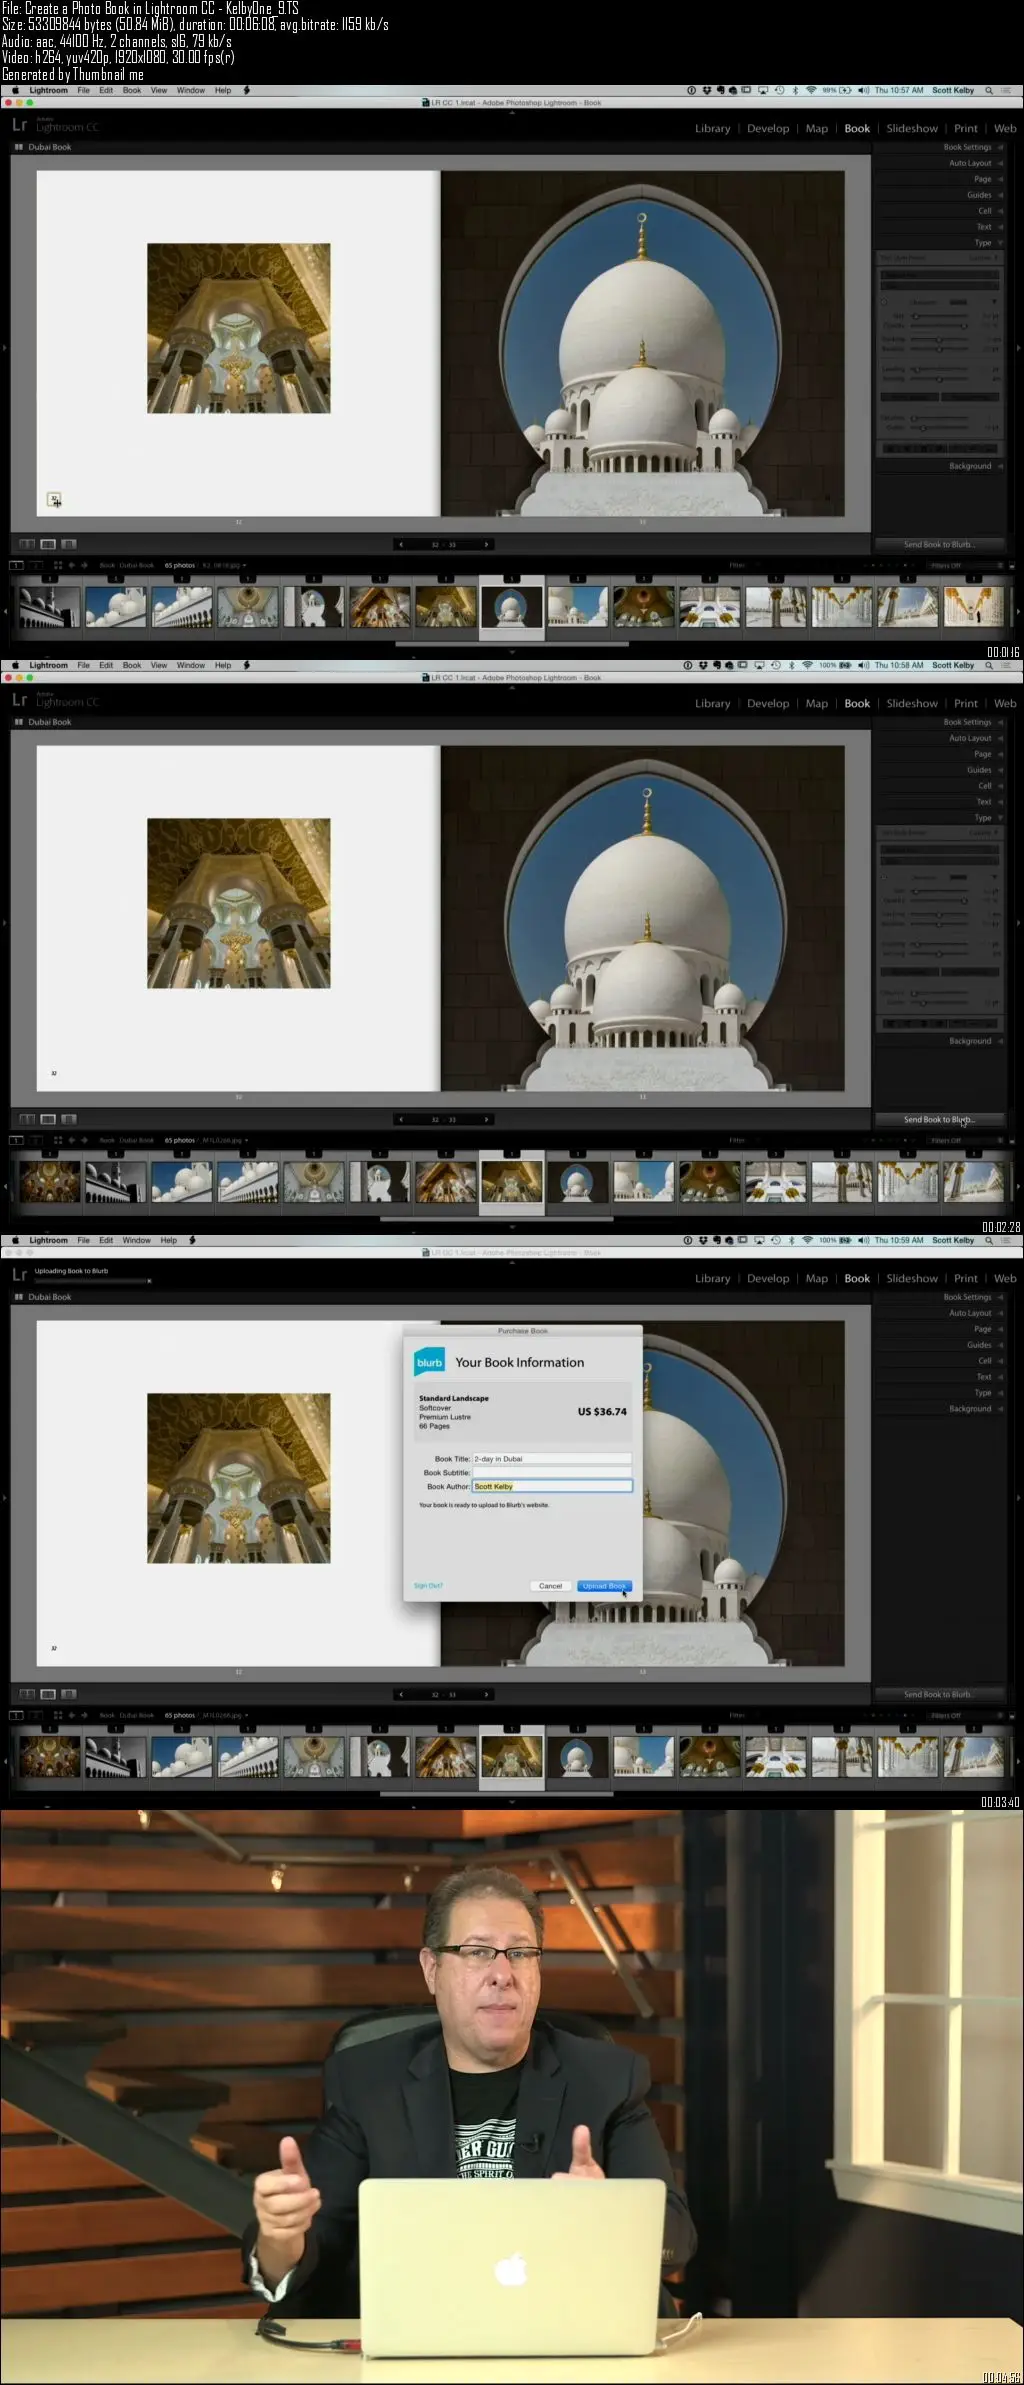
Task: Toggle Multi-Page View icon in 10:59 AM frame
Action: click(x=27, y=1694)
